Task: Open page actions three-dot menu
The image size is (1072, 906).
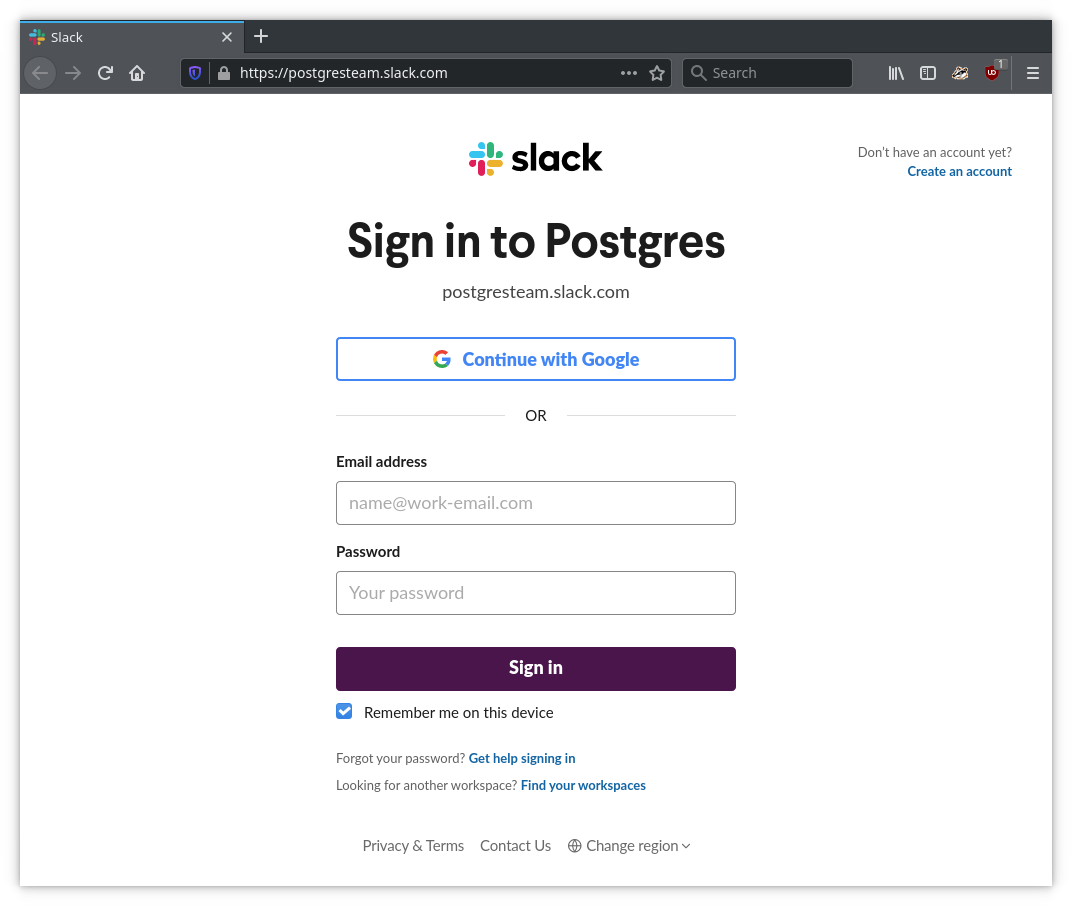Action: [x=629, y=73]
